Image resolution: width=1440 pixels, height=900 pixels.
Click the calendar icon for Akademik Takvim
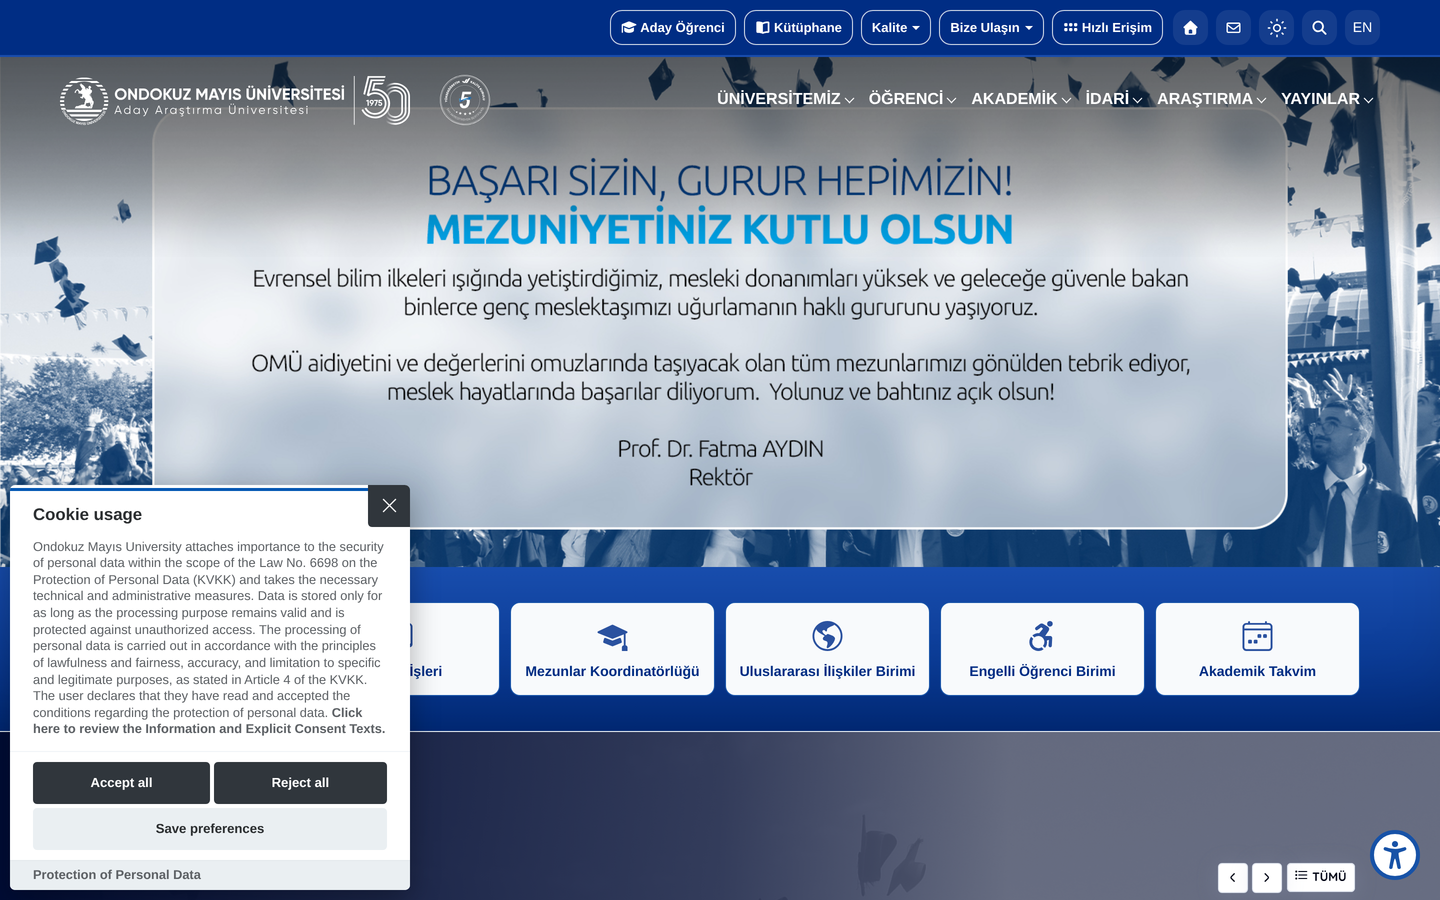pyautogui.click(x=1257, y=636)
